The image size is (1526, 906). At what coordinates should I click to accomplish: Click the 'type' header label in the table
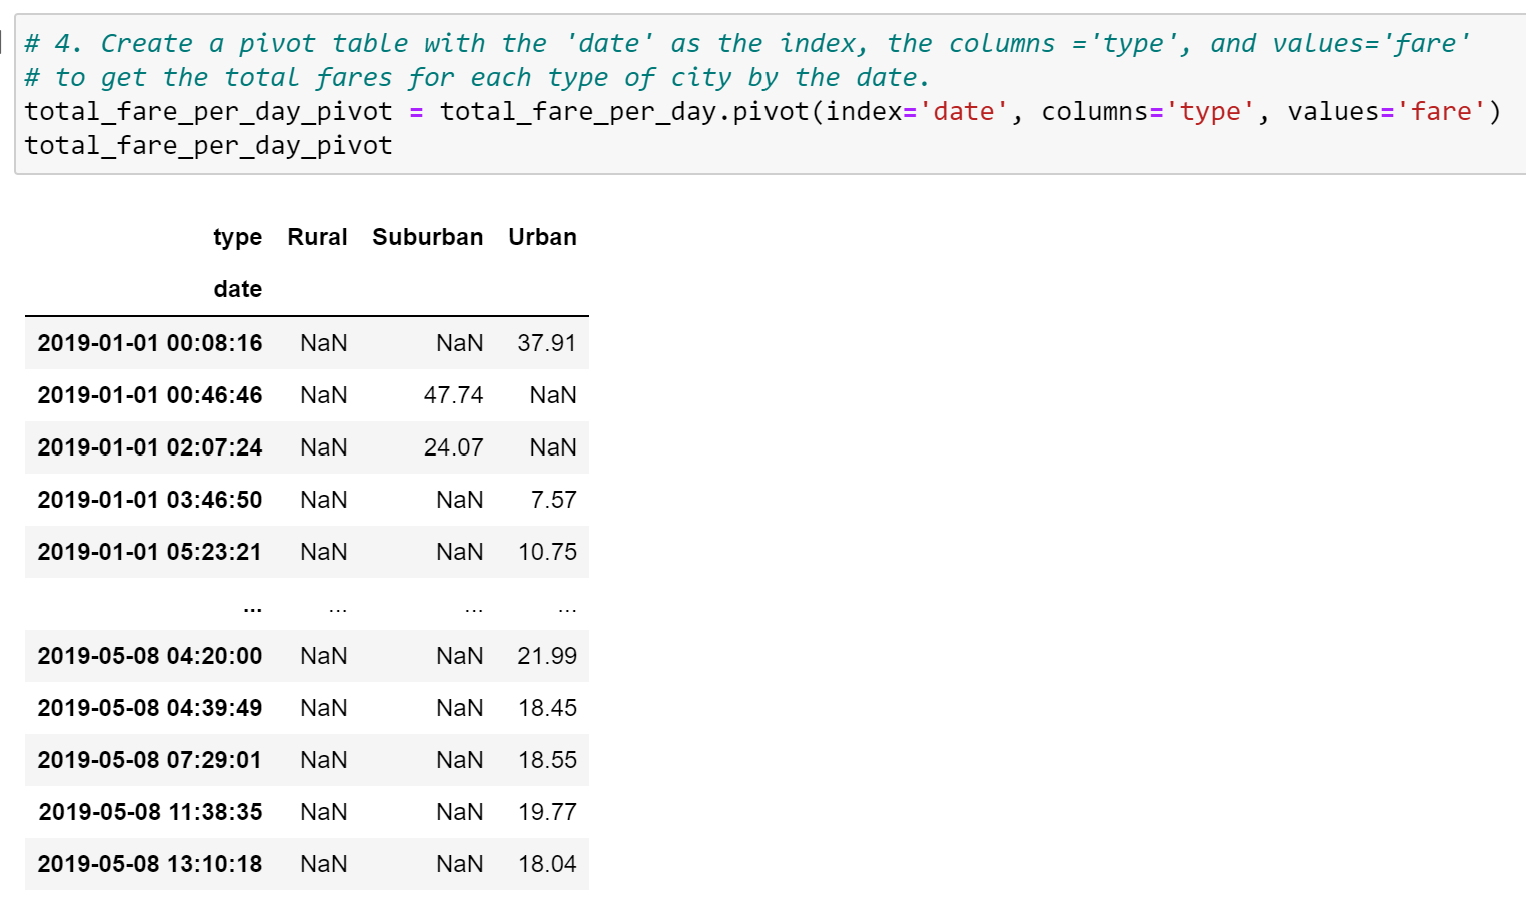238,238
